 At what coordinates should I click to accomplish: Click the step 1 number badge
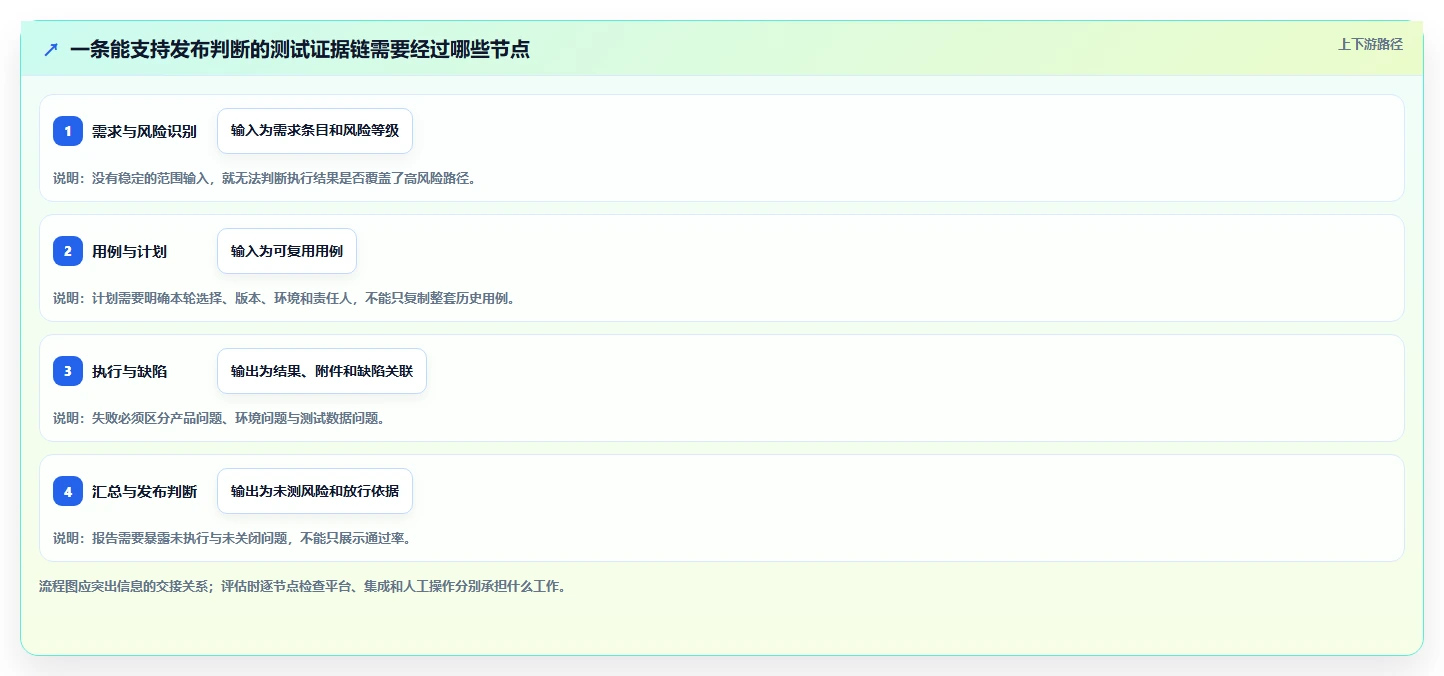coord(68,131)
